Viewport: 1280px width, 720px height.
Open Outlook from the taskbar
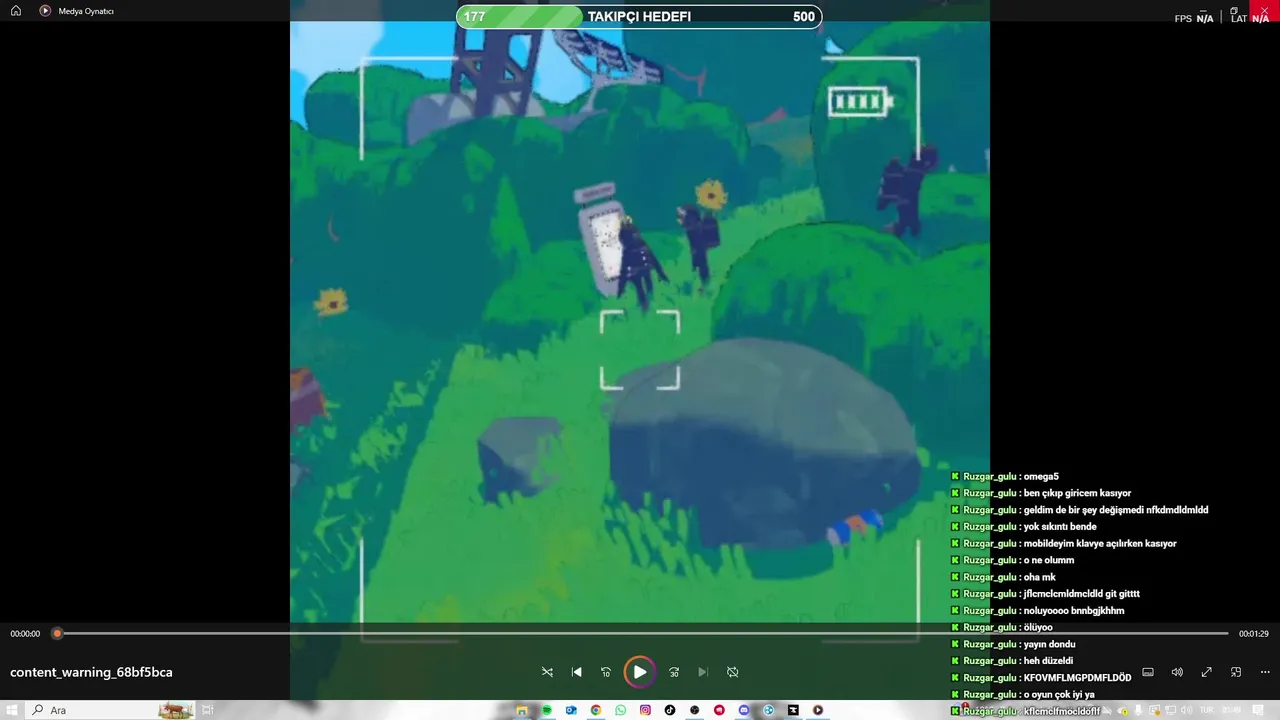571,710
